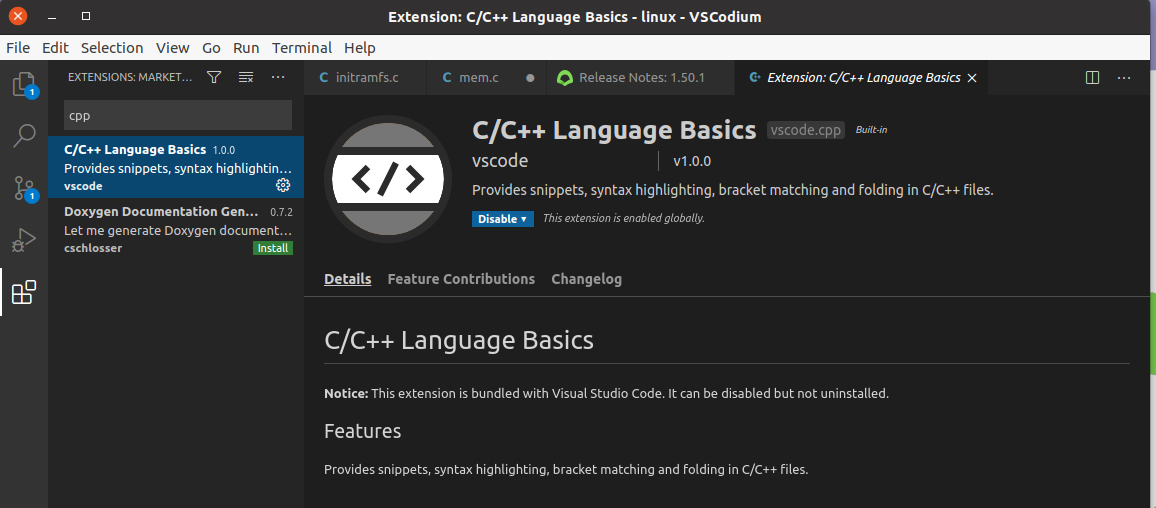This screenshot has height=508, width=1156.
Task: Click the vscode.cpp extension identifier badge
Action: [x=806, y=130]
